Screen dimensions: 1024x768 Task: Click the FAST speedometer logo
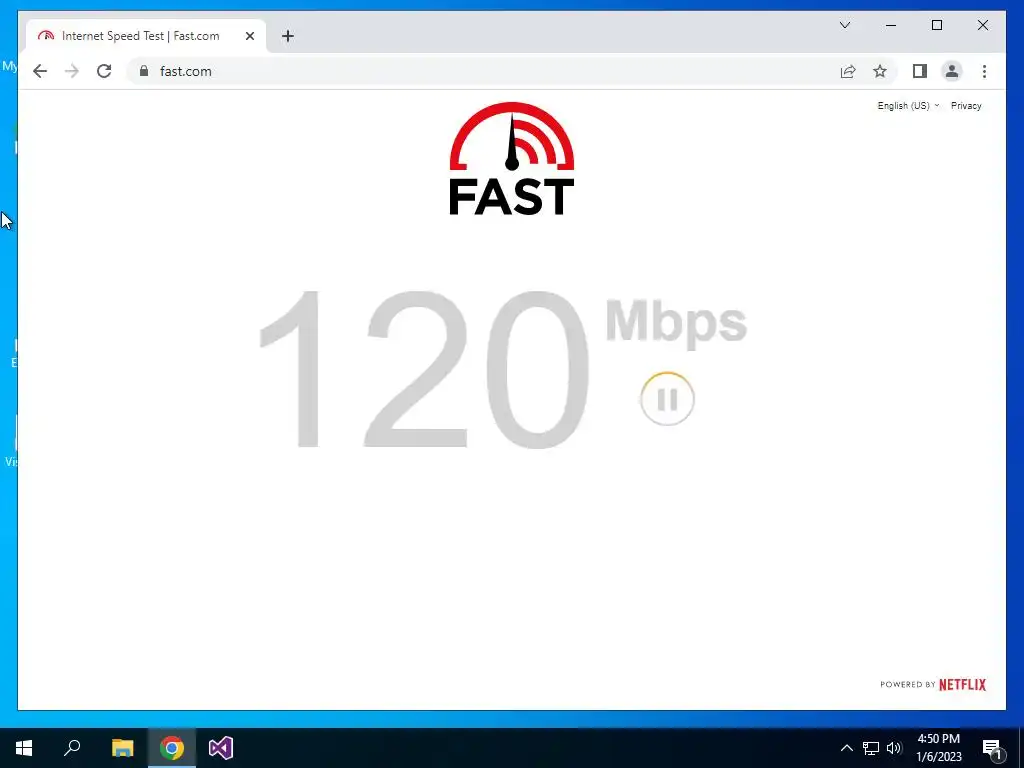click(x=511, y=159)
